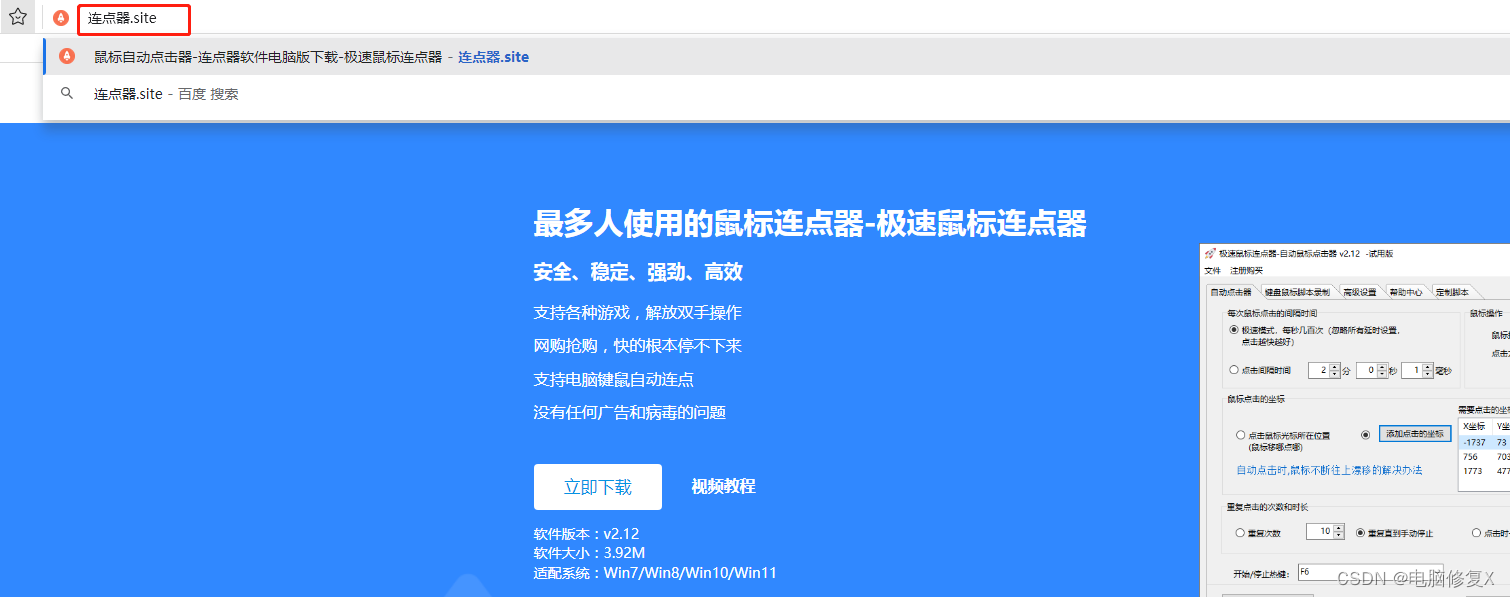Click the 软件版本：v2.12 line

click(x=586, y=534)
